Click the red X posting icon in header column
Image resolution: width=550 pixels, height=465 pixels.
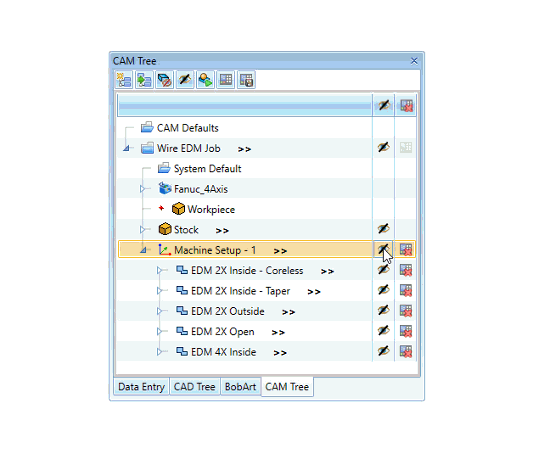(x=406, y=106)
